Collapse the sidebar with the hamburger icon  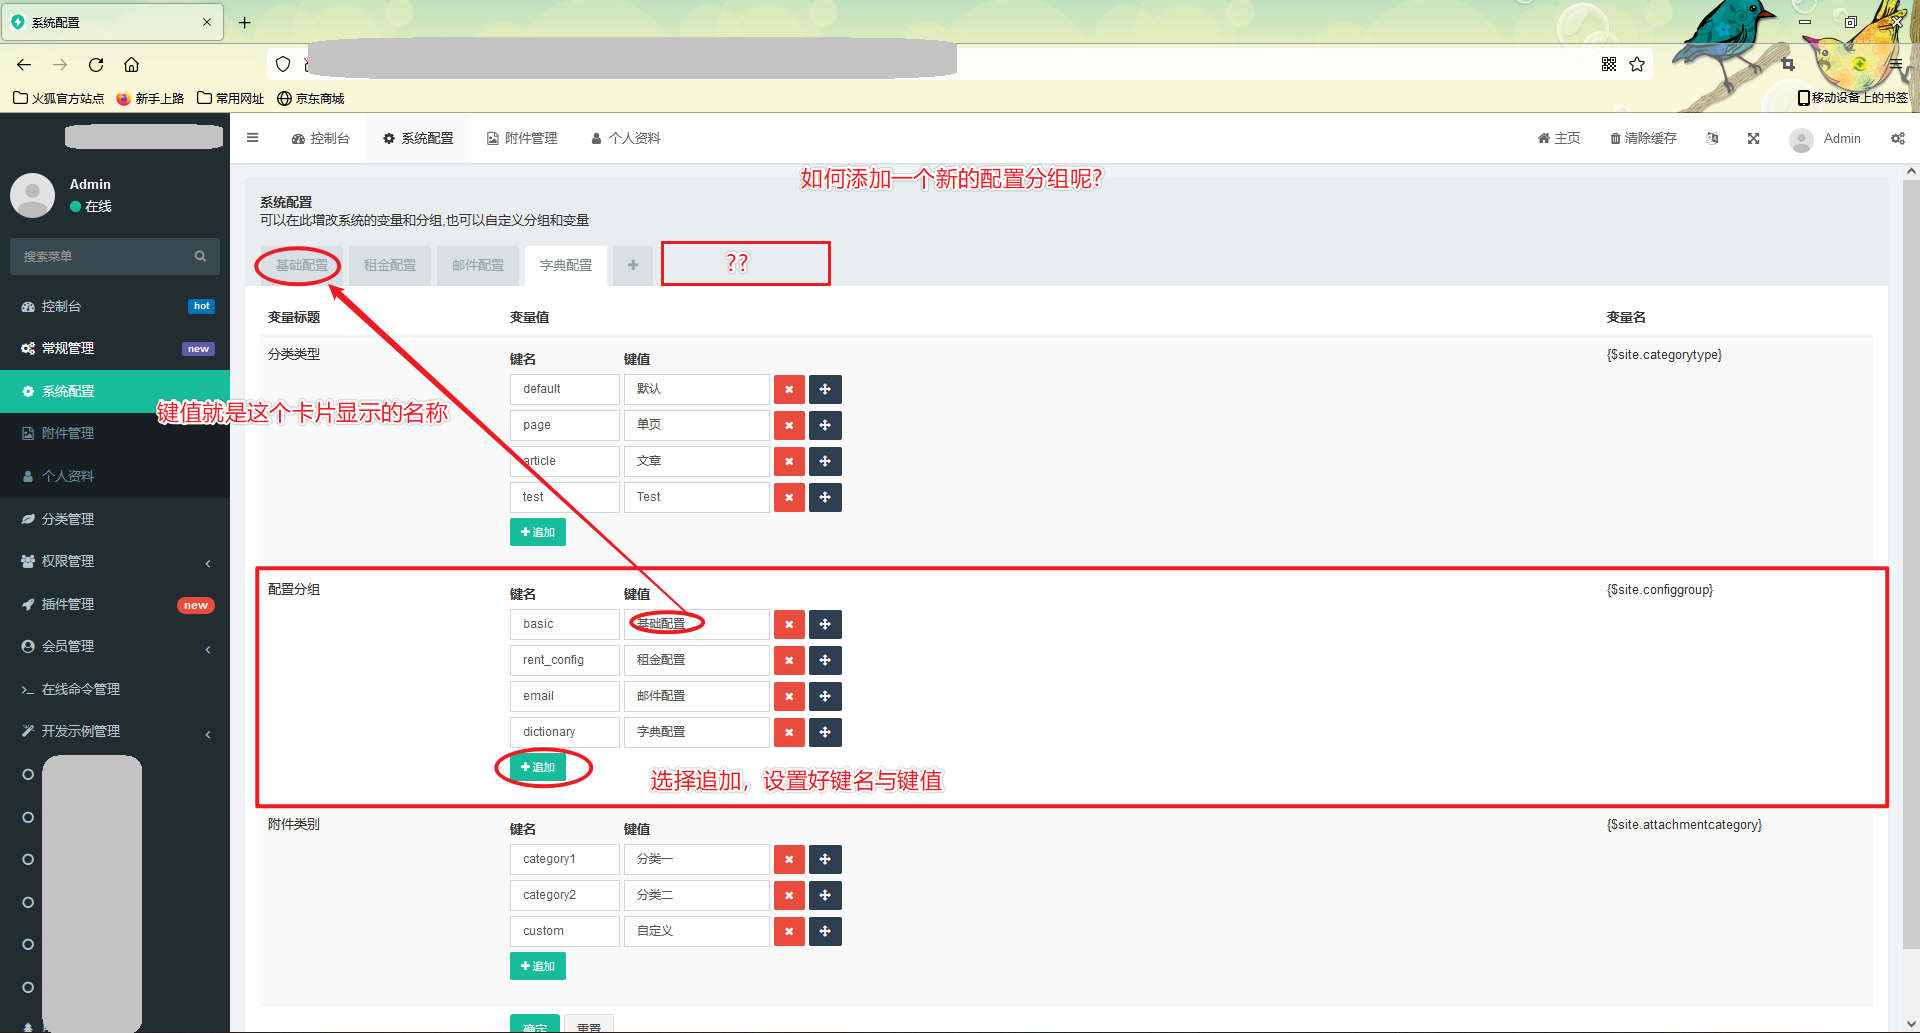click(x=252, y=138)
